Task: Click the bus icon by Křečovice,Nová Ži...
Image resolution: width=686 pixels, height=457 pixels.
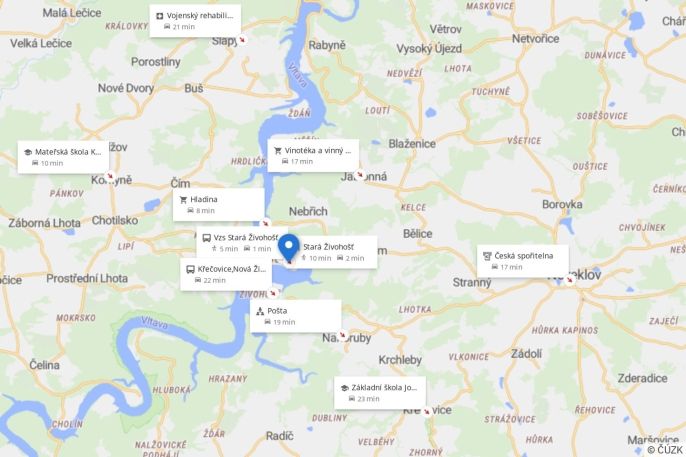Action: [x=190, y=269]
